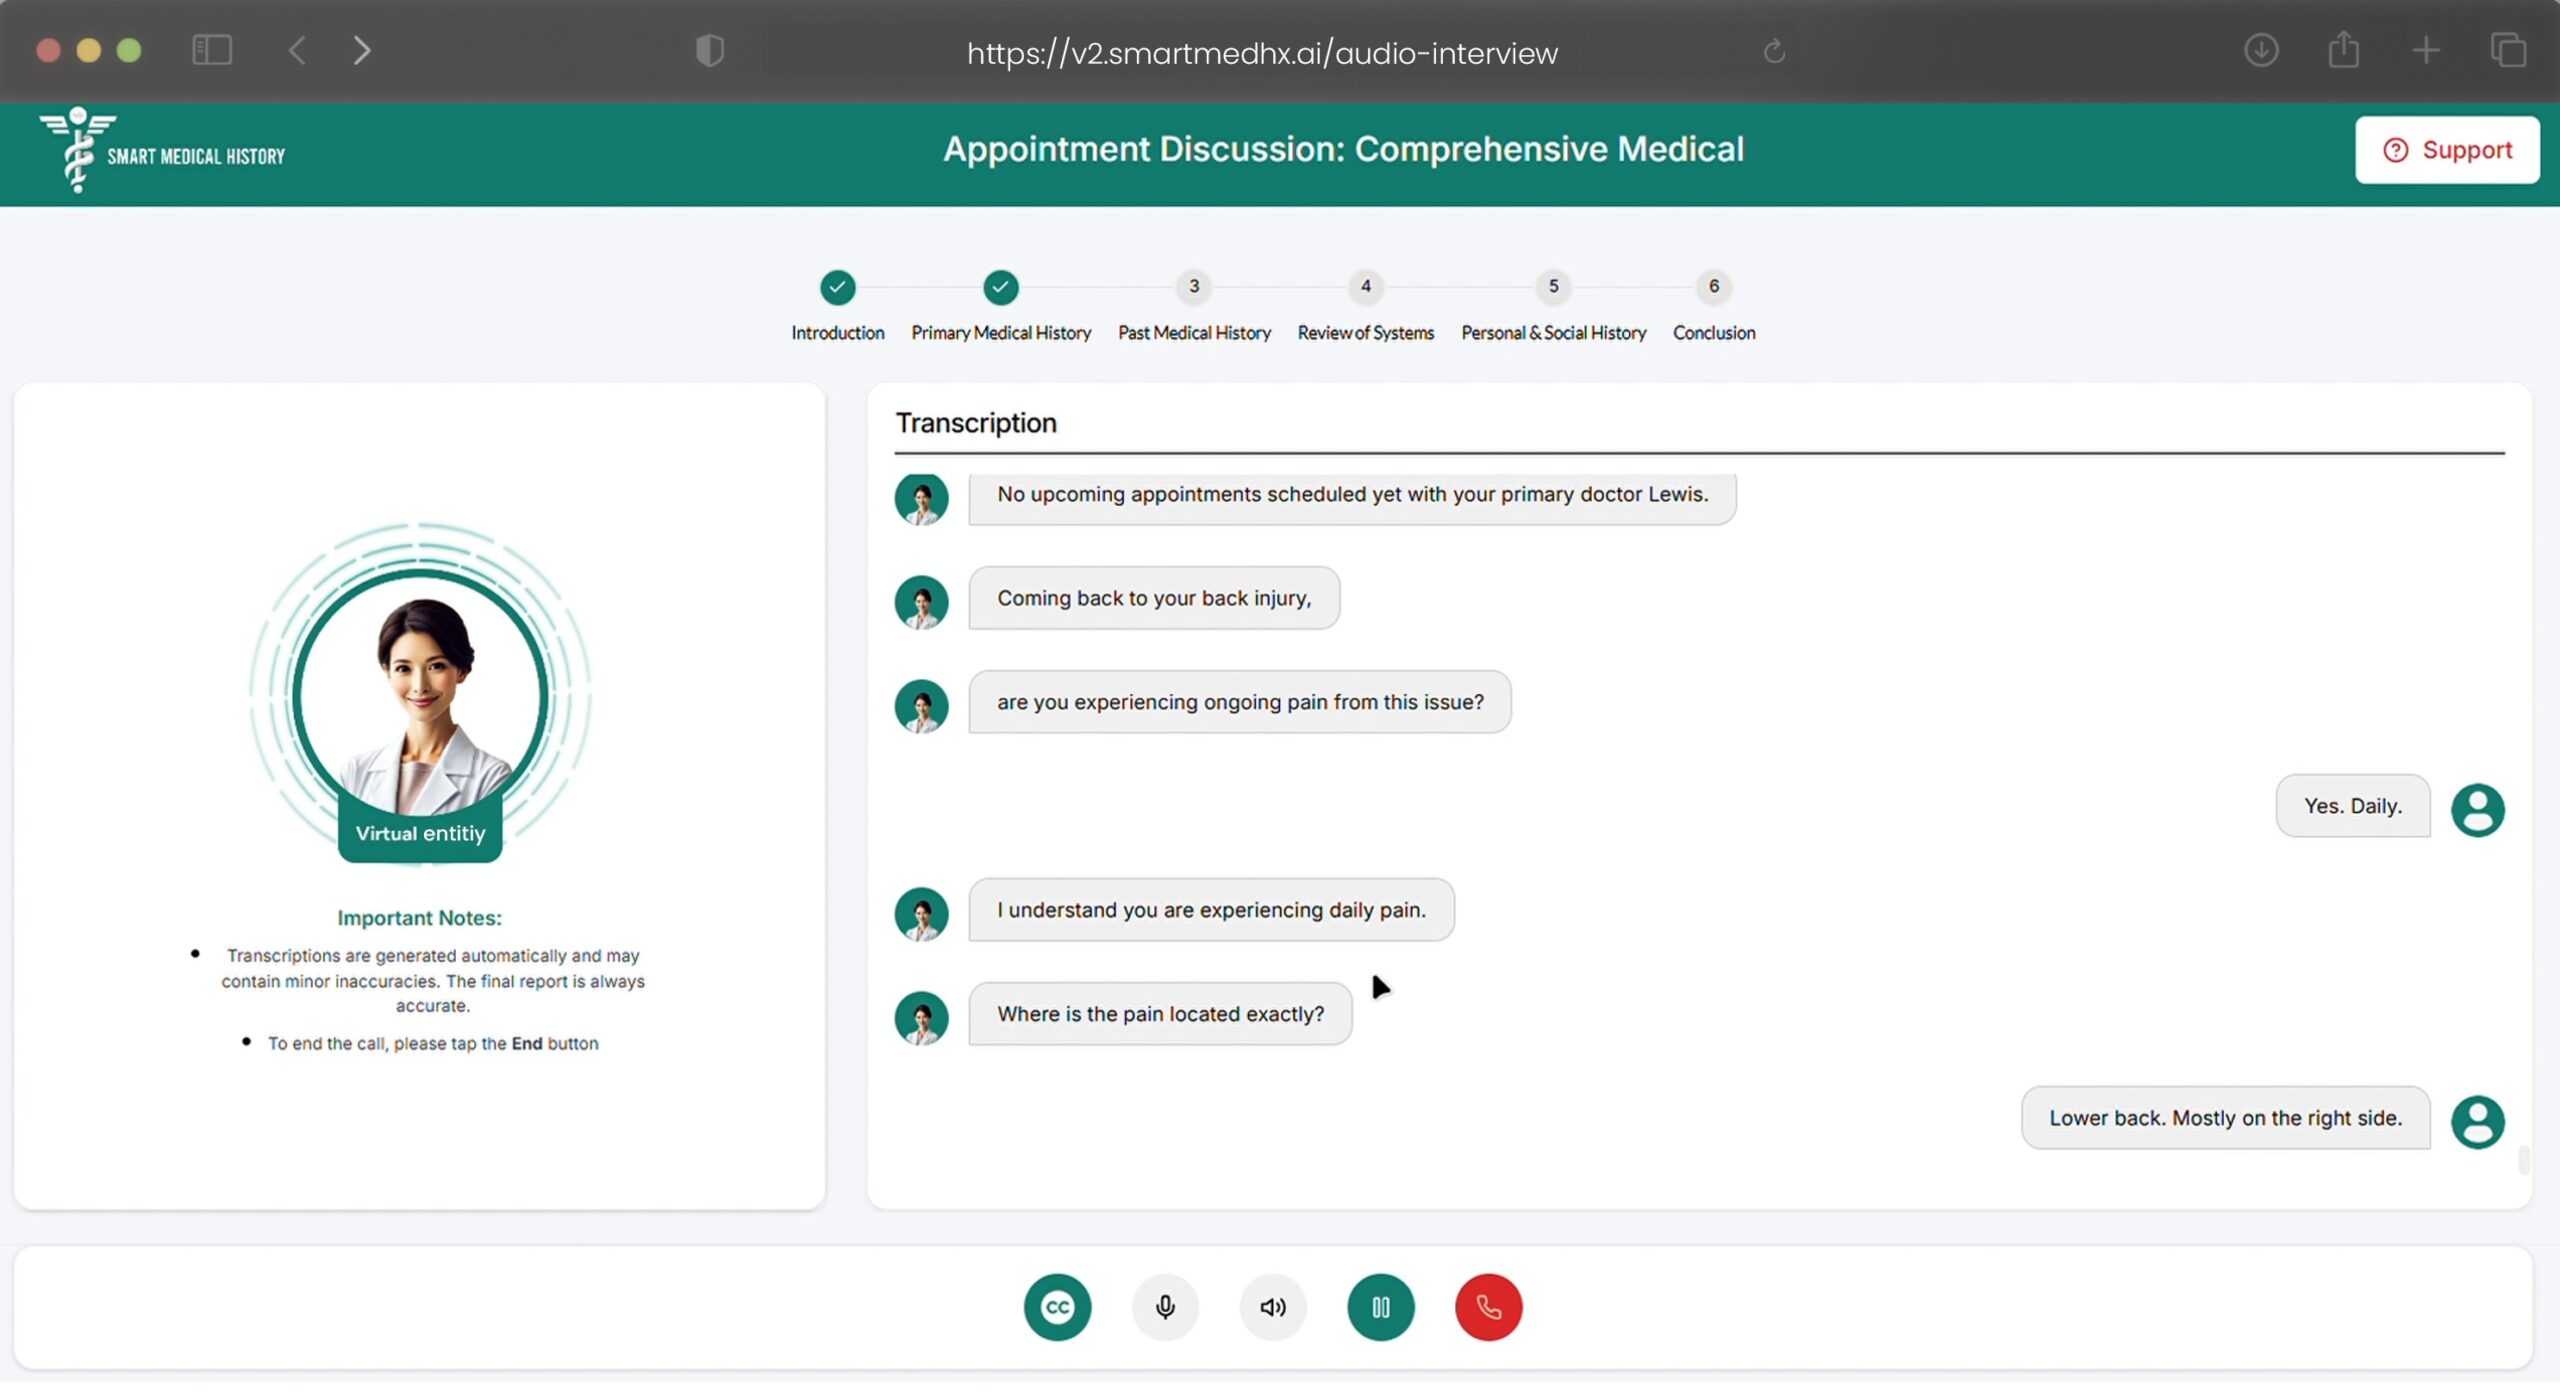Image resolution: width=2560 pixels, height=1394 pixels.
Task: Toggle closed captions CC button
Action: click(x=1057, y=1306)
